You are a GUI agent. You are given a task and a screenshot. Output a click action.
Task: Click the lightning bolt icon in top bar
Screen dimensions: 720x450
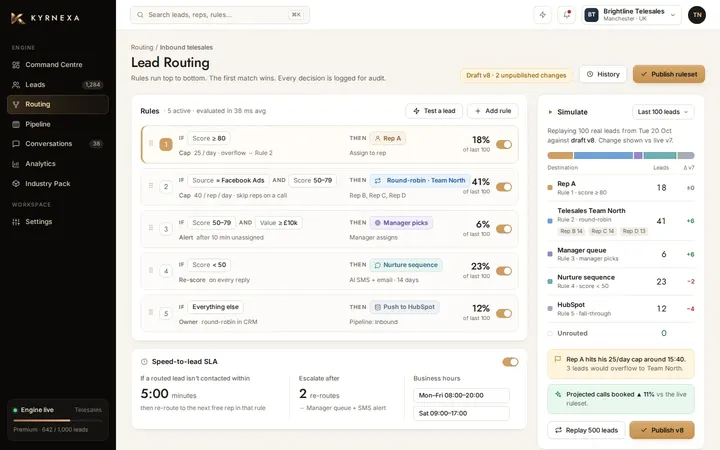coord(542,15)
